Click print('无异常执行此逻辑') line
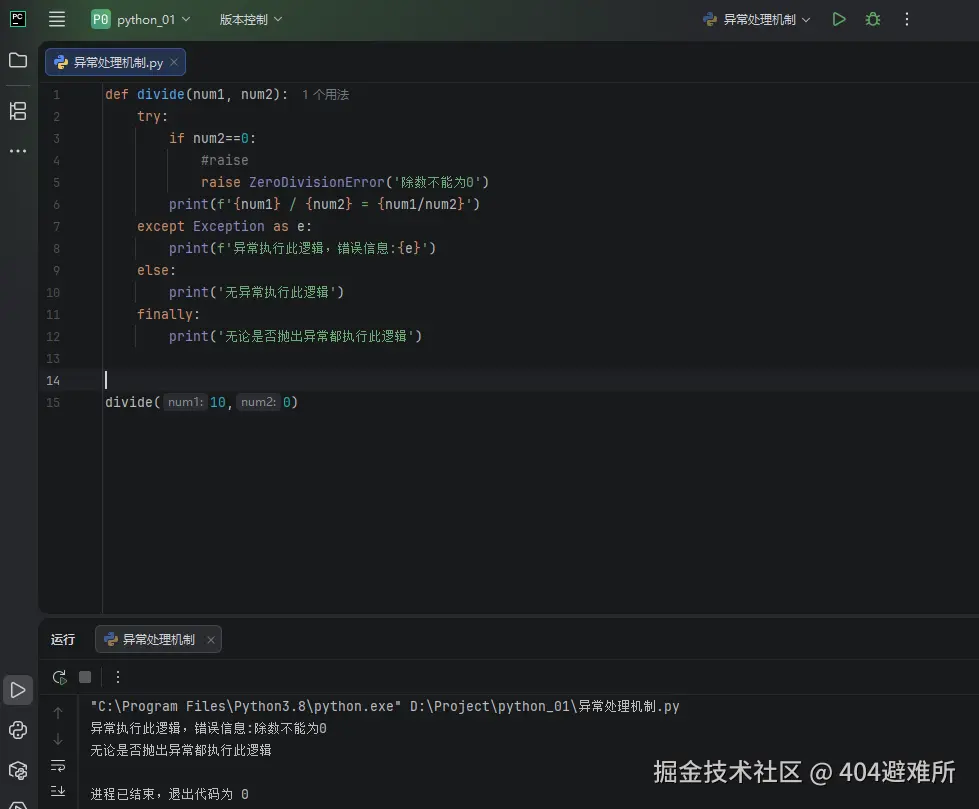 tap(256, 292)
